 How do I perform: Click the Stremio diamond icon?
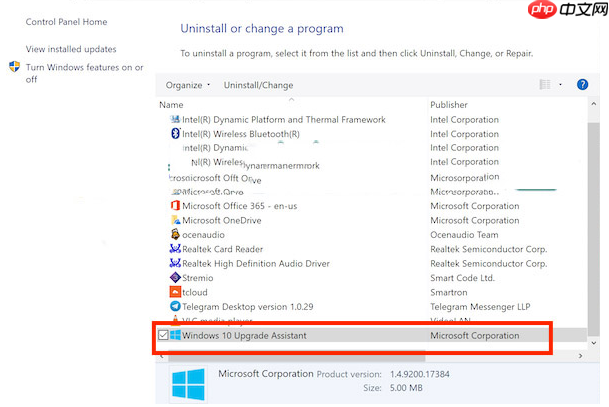[175, 277]
